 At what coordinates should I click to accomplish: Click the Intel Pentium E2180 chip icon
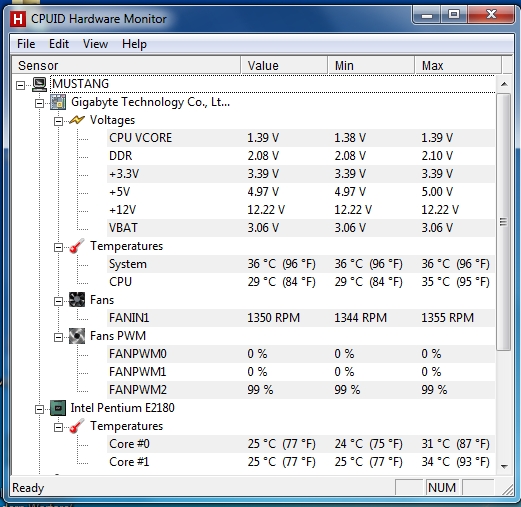pyautogui.click(x=58, y=408)
